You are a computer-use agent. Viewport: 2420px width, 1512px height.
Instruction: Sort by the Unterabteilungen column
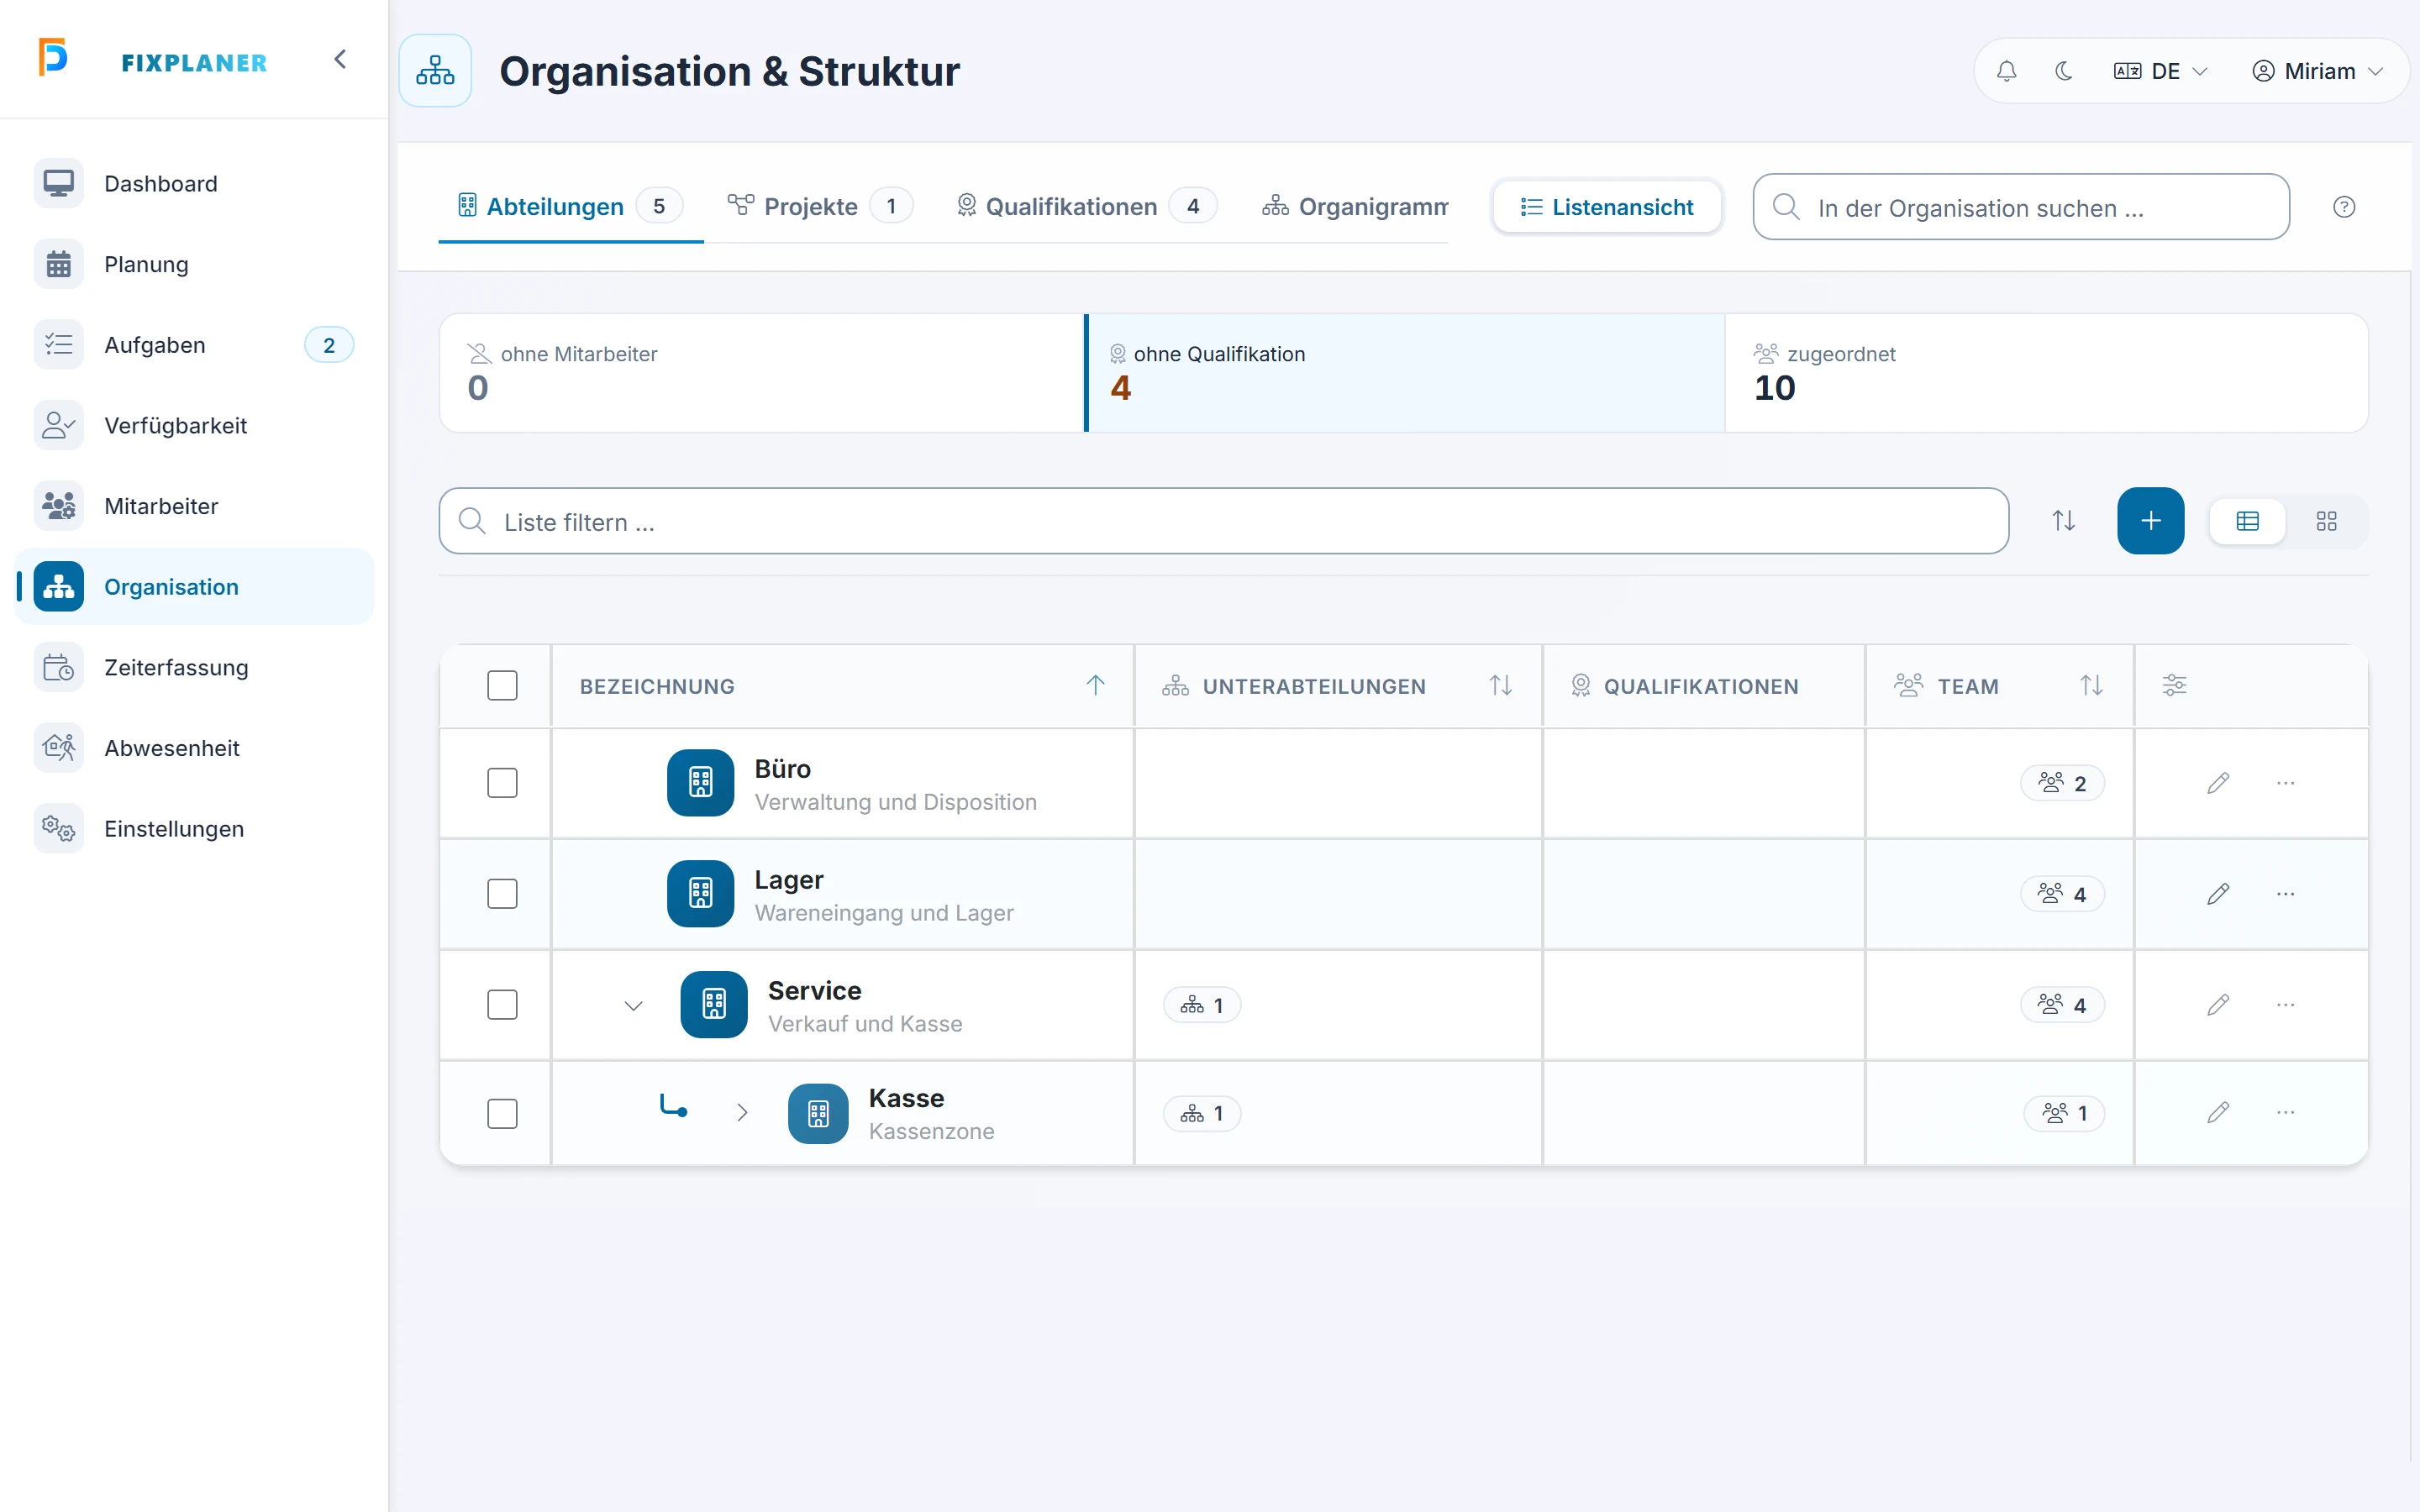click(1500, 686)
